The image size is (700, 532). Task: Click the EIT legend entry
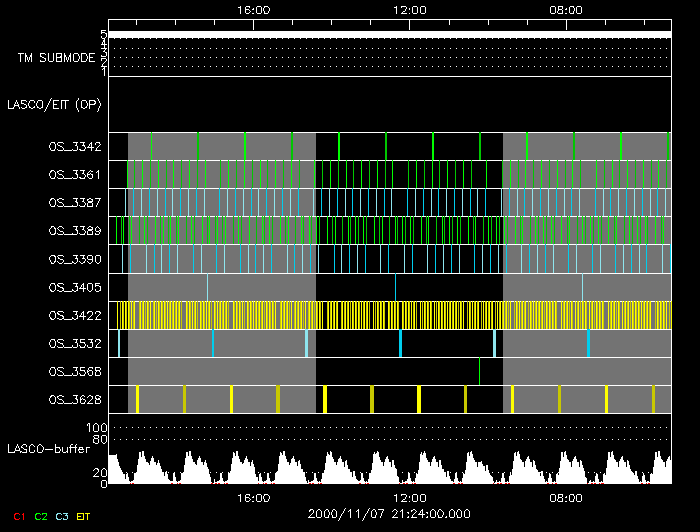(x=83, y=515)
